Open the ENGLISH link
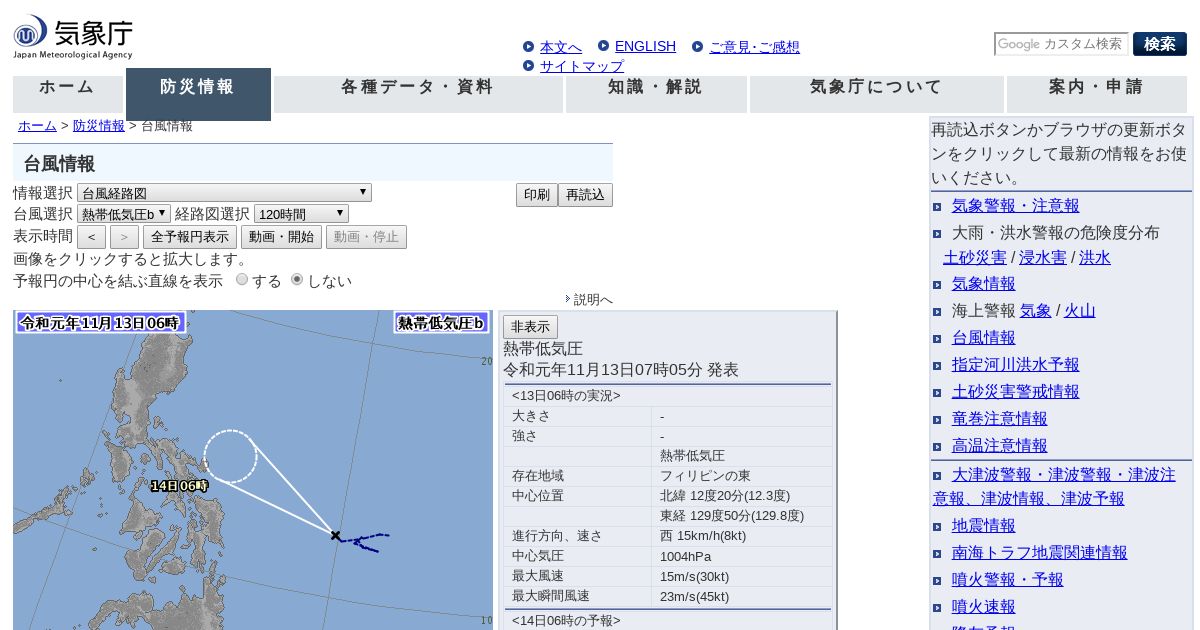The image size is (1200, 630). pos(645,46)
